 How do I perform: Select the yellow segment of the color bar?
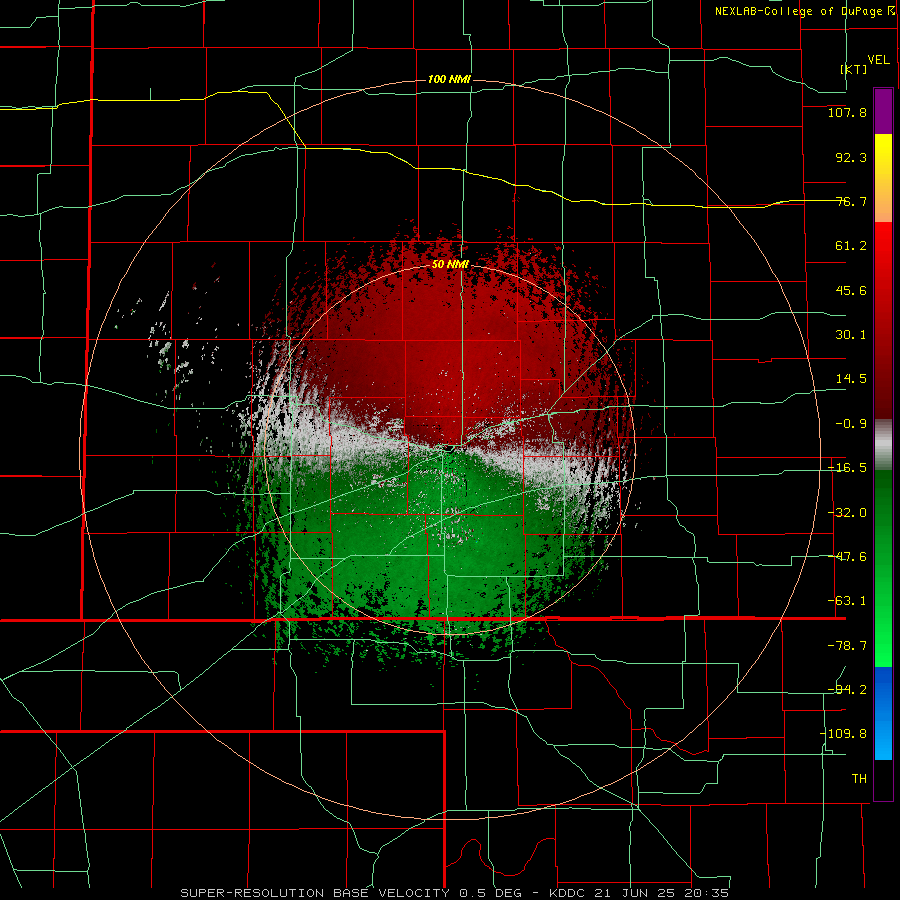[x=883, y=178]
